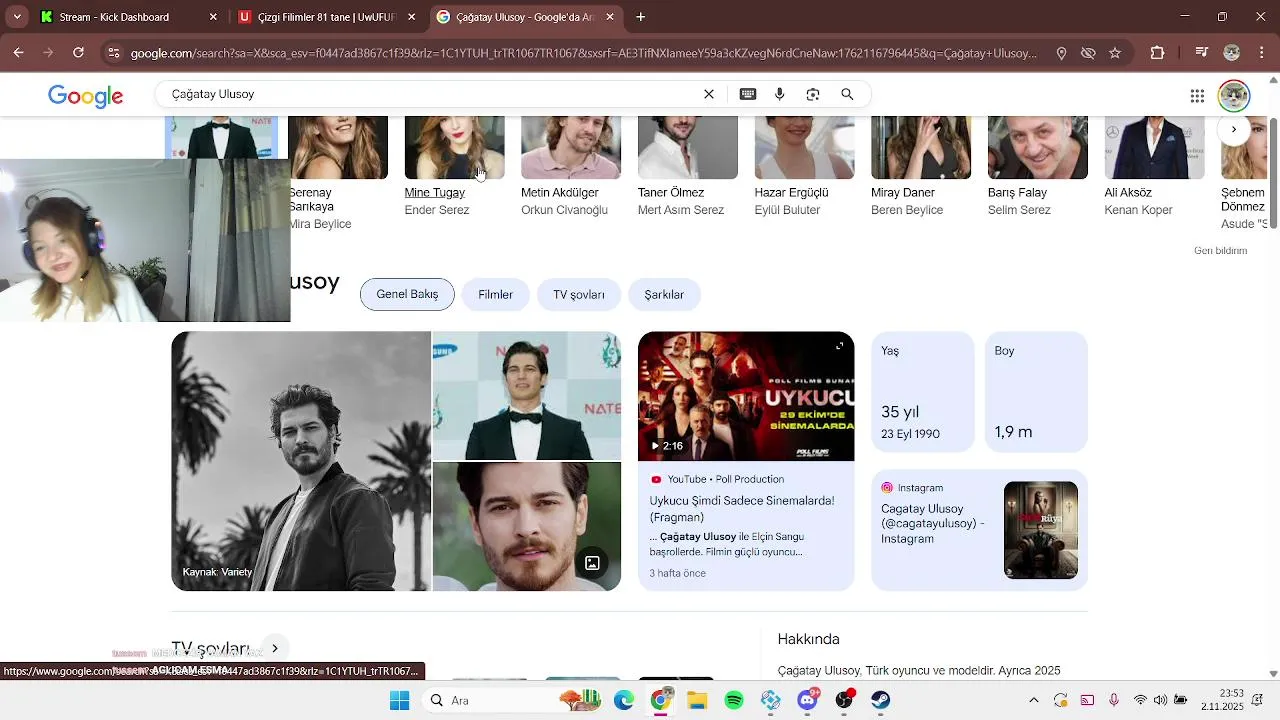Open volume control in system tray
The image size is (1280, 720).
coord(1160,700)
